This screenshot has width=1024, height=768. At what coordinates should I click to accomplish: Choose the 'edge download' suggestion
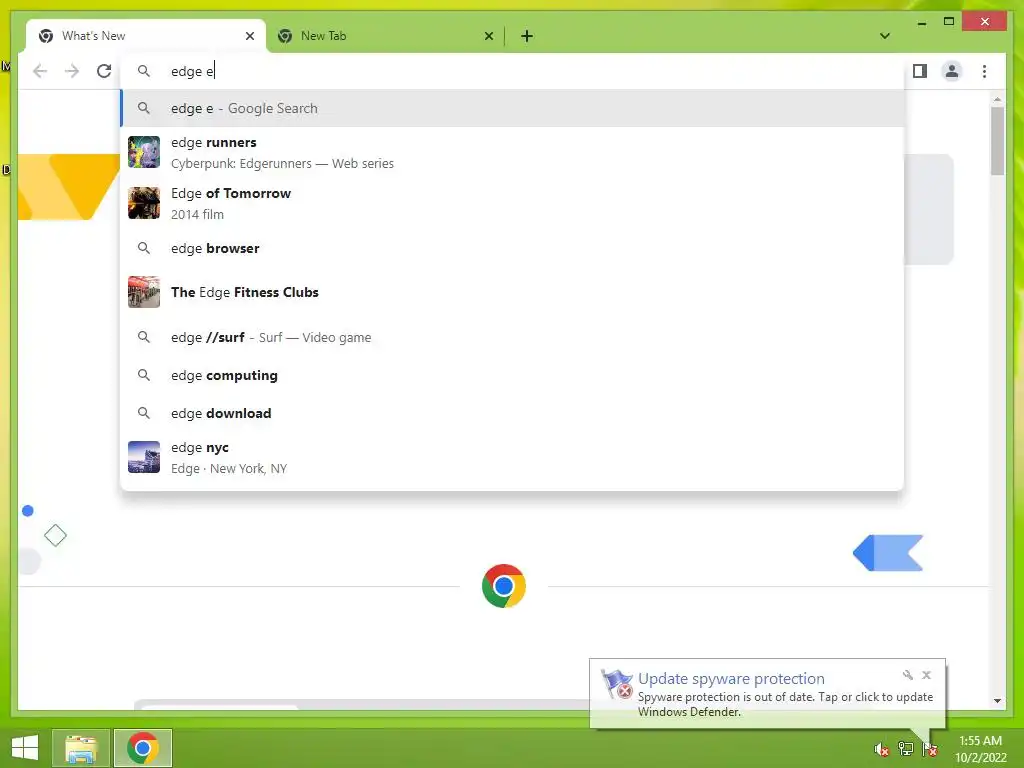point(512,413)
